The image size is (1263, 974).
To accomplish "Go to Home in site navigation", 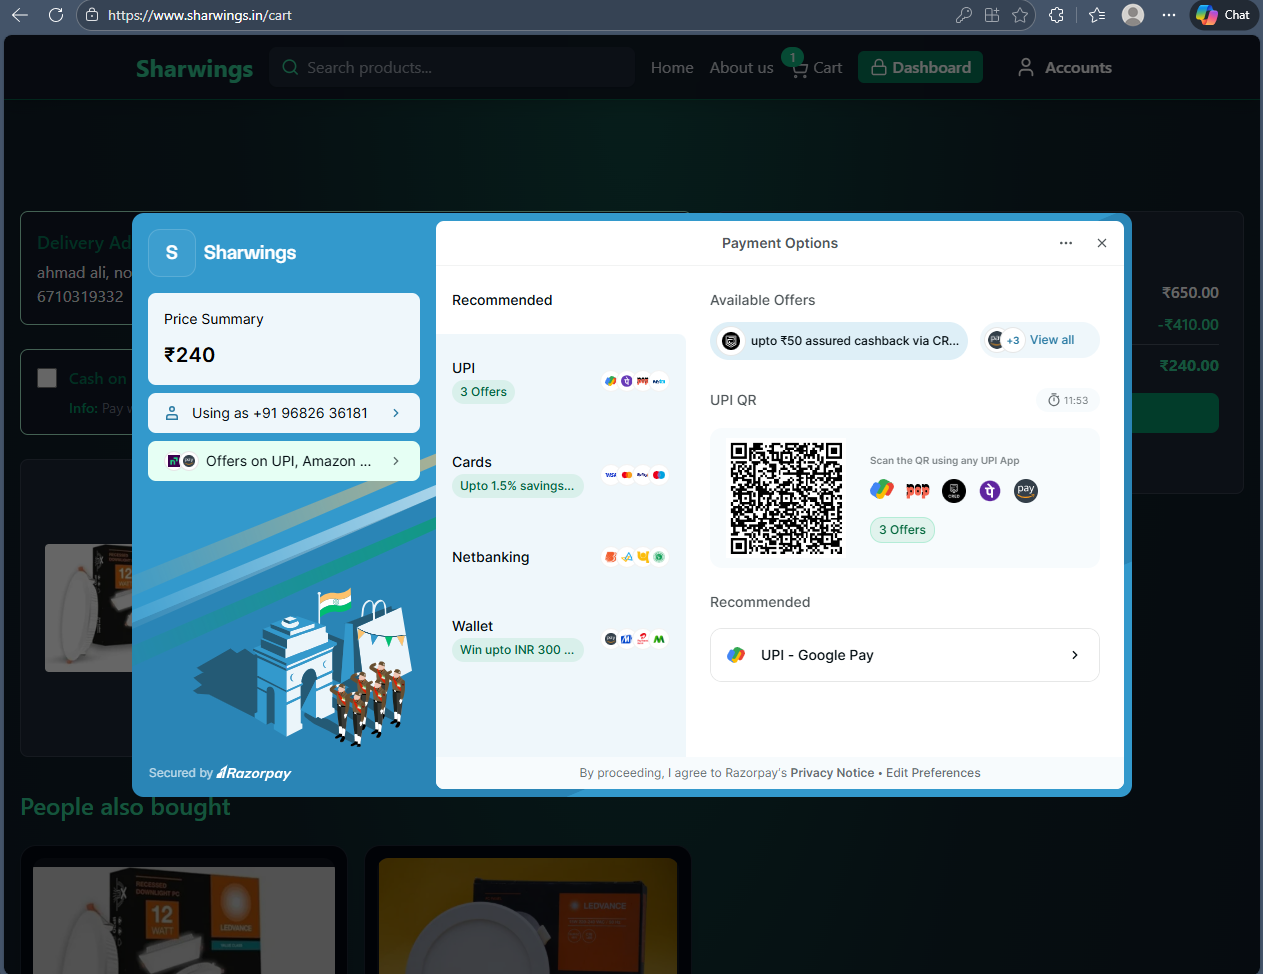I will (672, 68).
